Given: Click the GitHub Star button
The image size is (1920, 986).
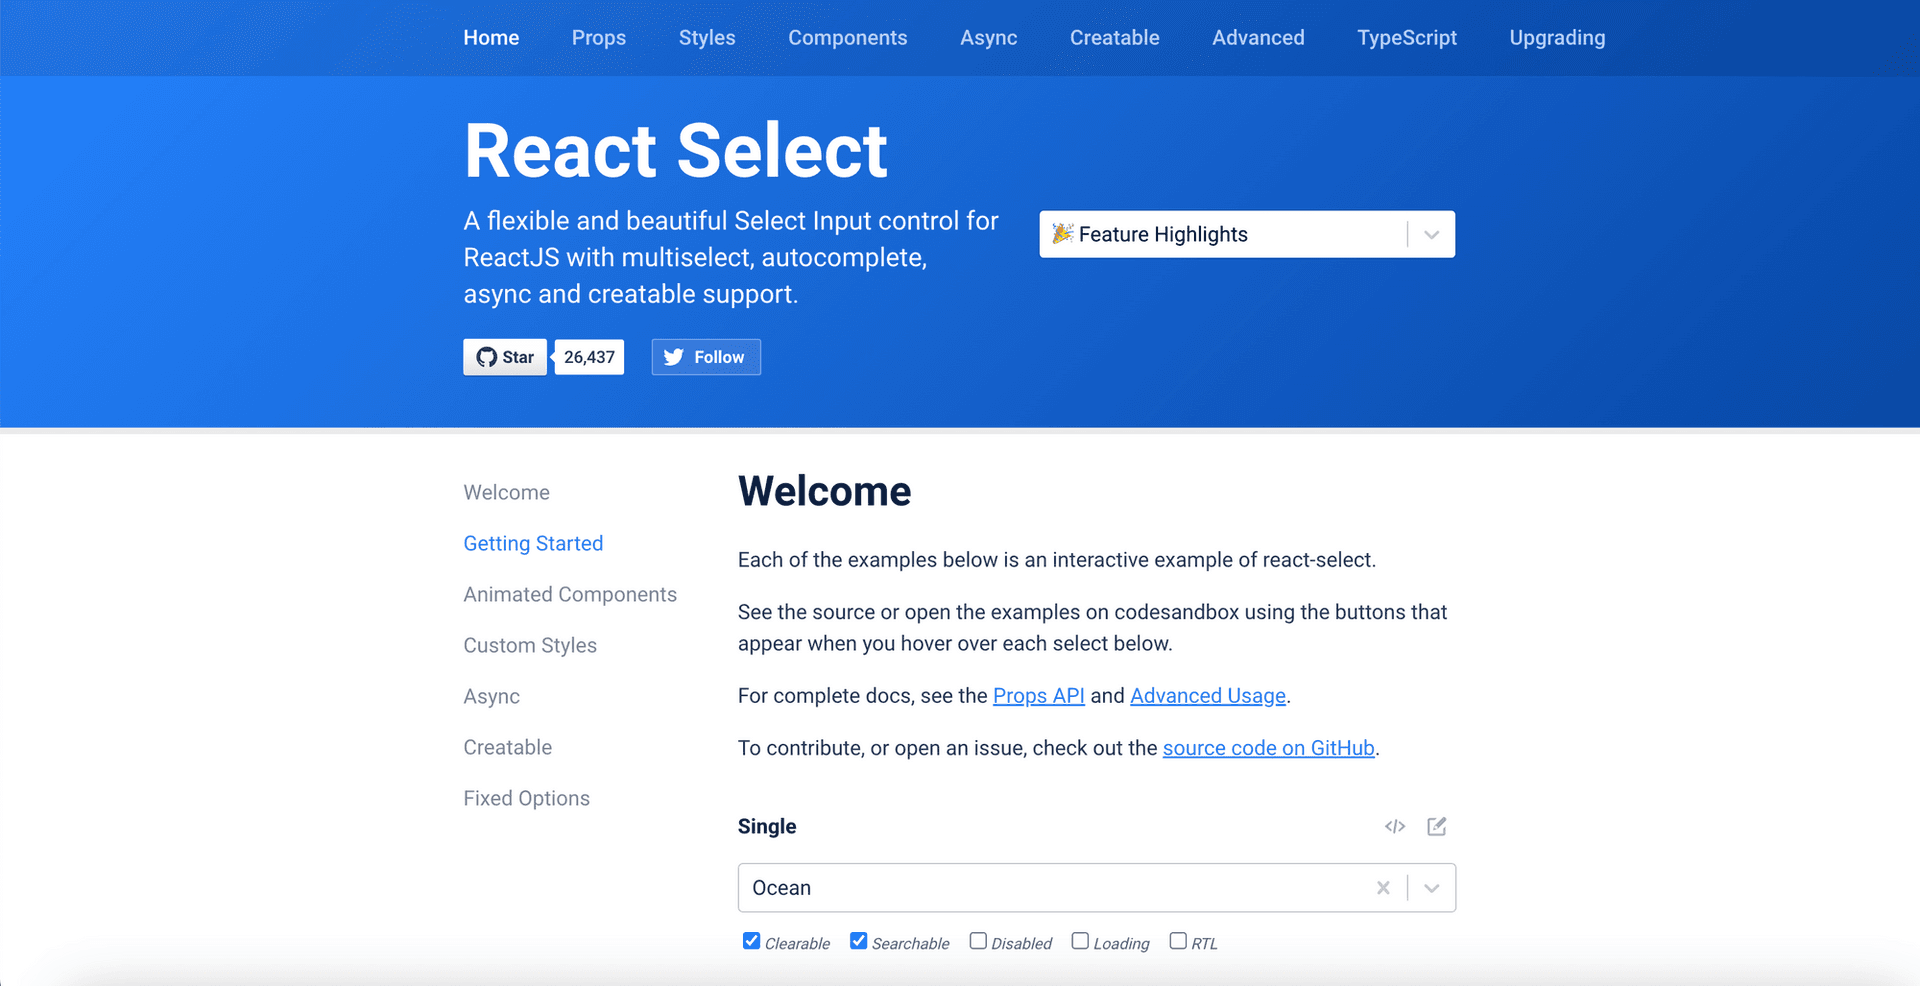Looking at the screenshot, I should tap(505, 357).
